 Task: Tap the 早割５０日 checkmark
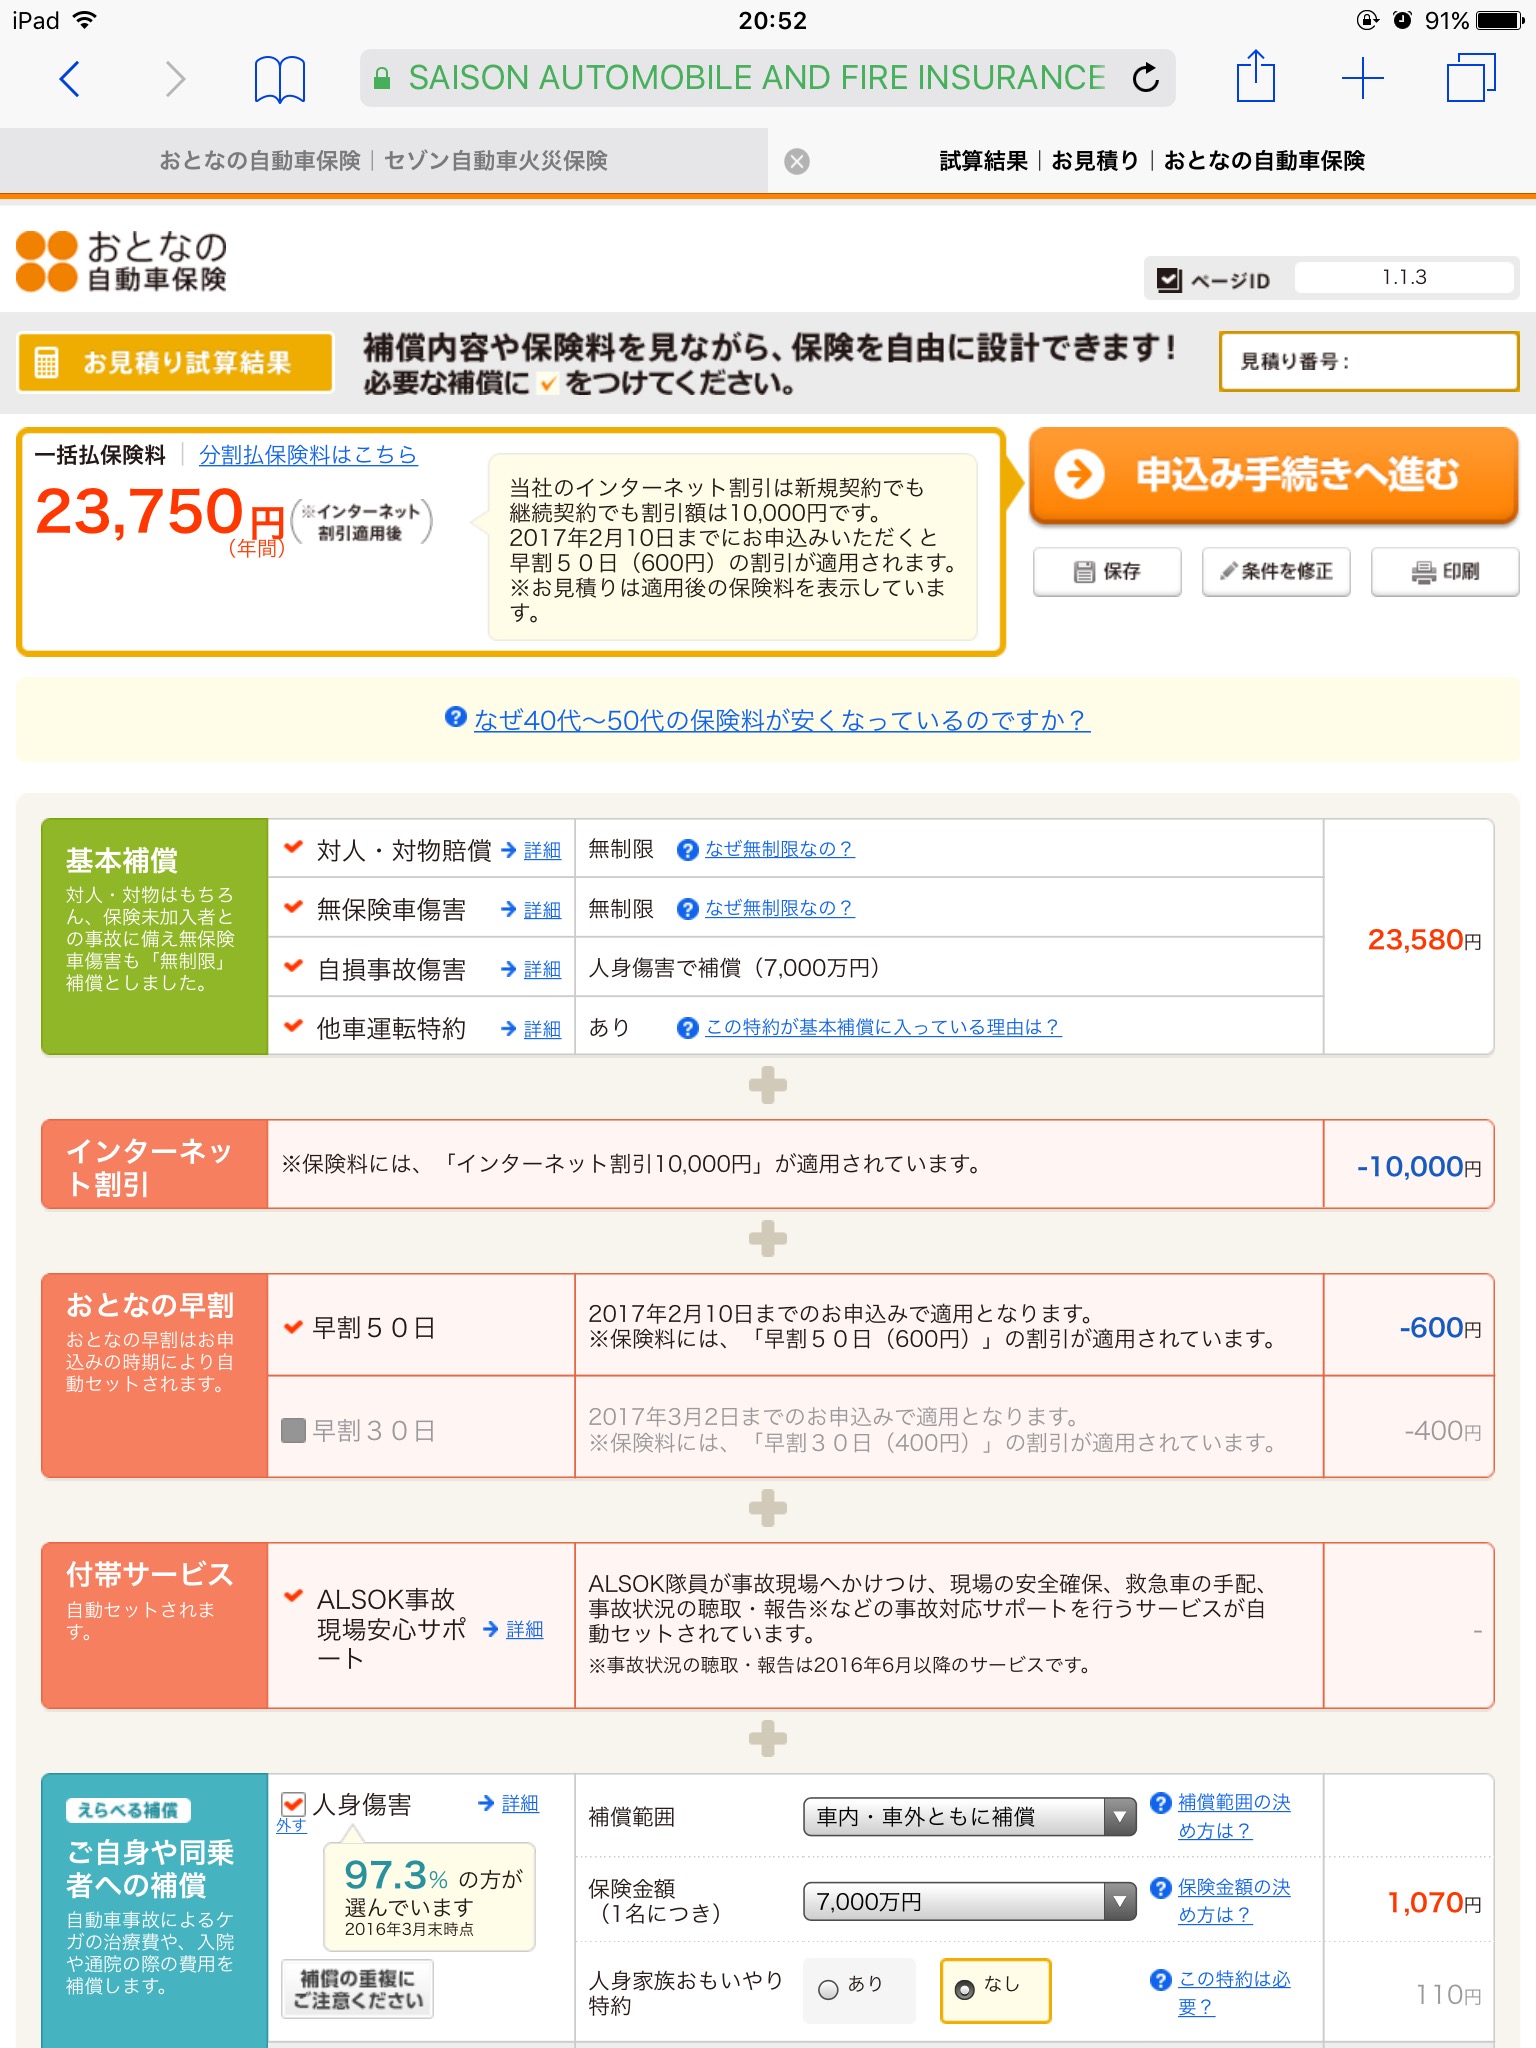(x=293, y=1327)
